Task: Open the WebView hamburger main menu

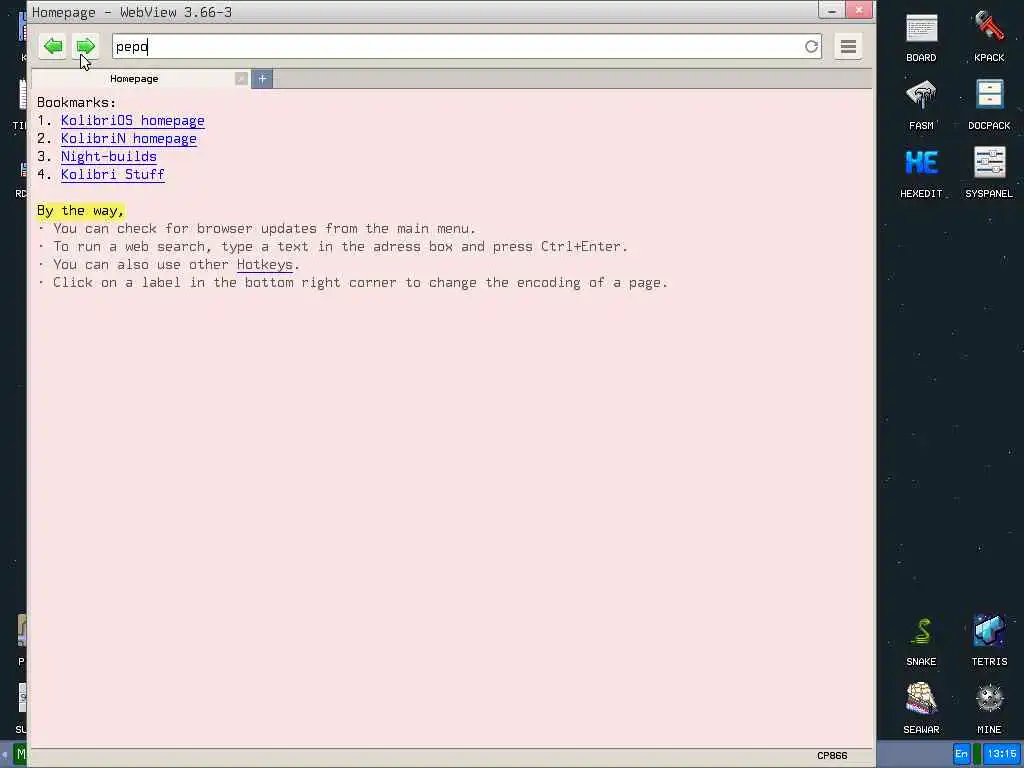Action: pyautogui.click(x=848, y=46)
